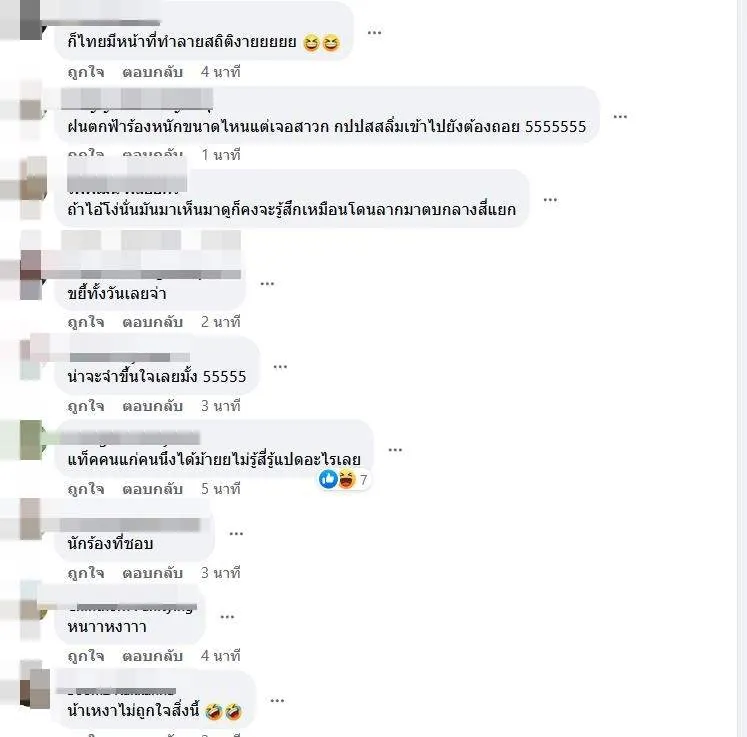747x737 pixels.
Task: Open three-dot menu beside ฝนตกฟ้าร้อง comment
Action: pos(620,117)
